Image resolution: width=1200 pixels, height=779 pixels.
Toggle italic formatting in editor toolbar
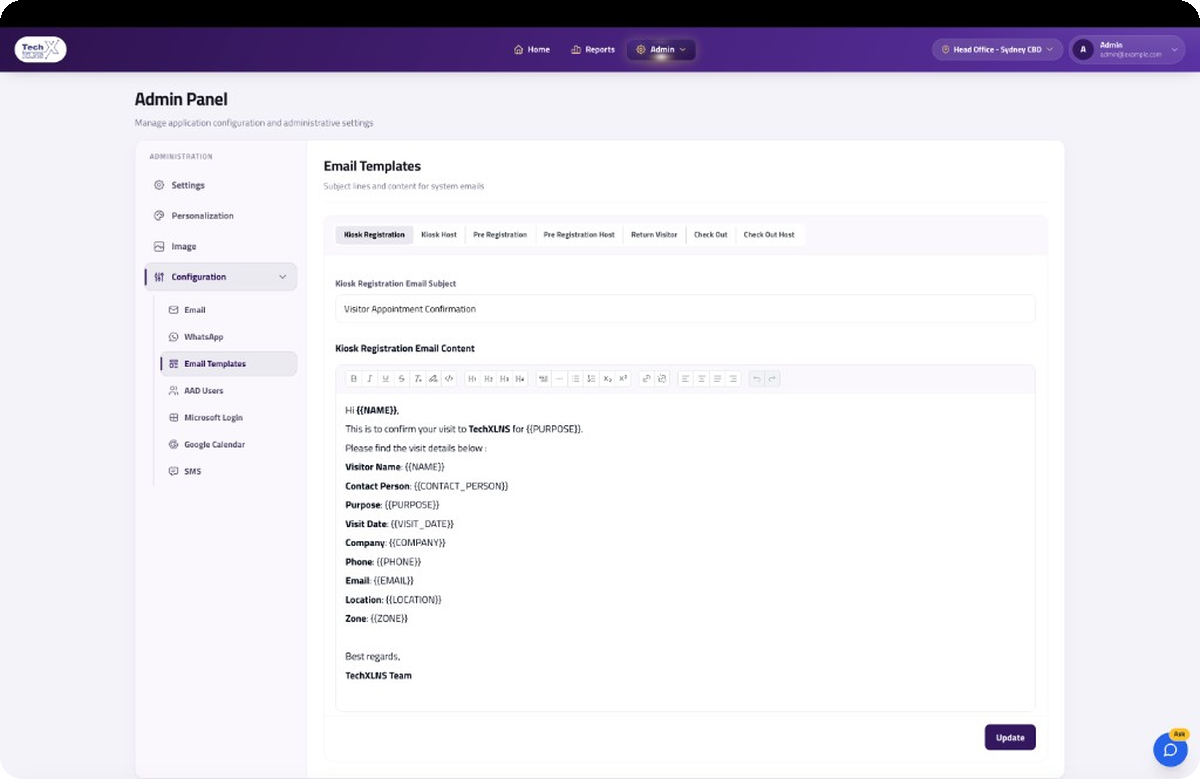pos(369,379)
